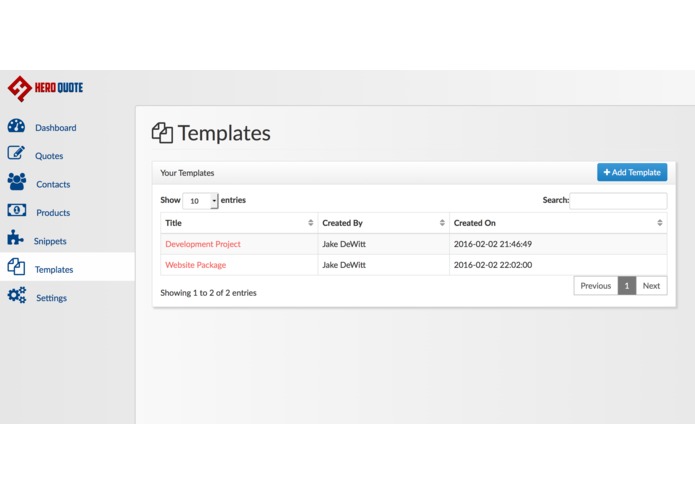Open the Website Package template
Image resolution: width=695 pixels, height=494 pixels.
(x=195, y=265)
